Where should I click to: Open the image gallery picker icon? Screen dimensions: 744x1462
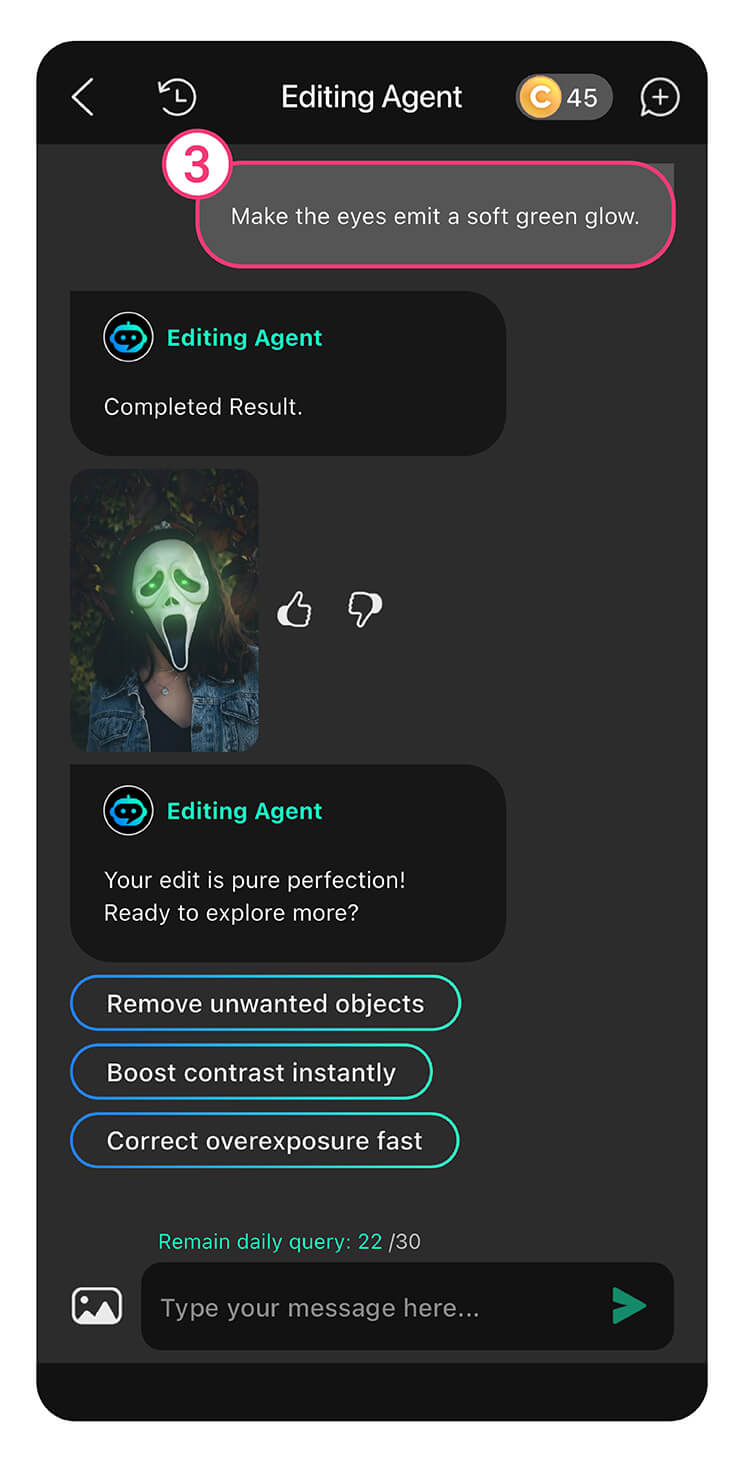[x=97, y=1306]
